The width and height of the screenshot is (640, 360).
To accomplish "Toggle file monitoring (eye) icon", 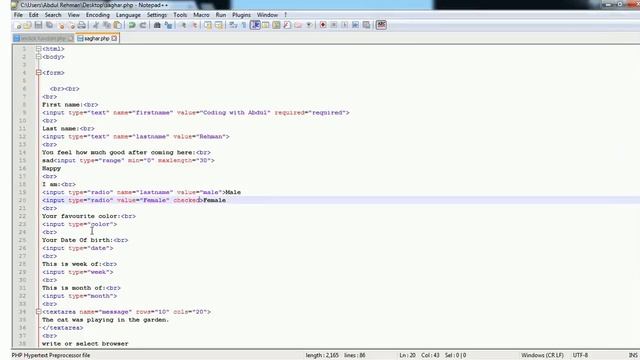I will coord(309,25).
